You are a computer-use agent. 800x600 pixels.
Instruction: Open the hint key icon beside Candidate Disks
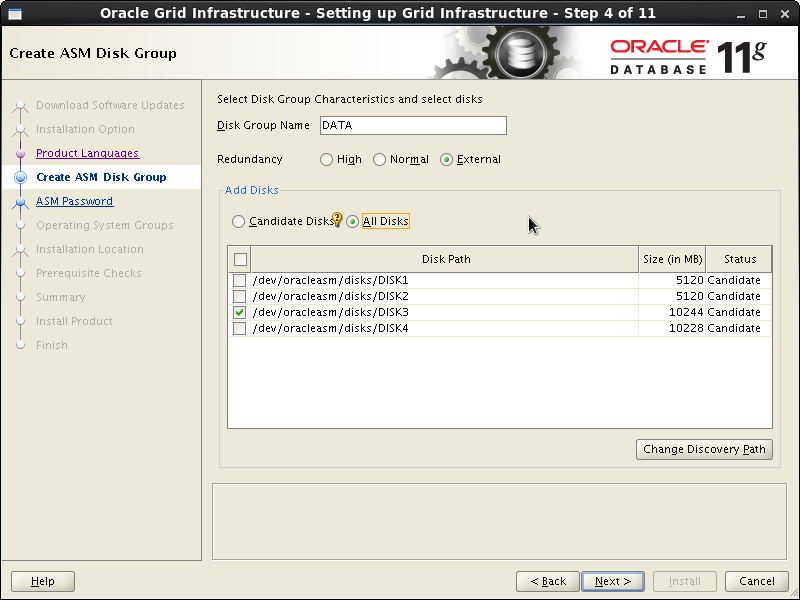click(337, 219)
